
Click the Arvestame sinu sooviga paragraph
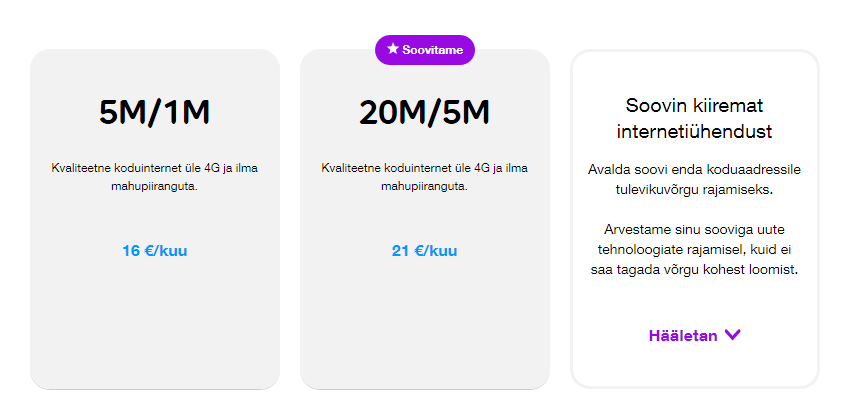[x=694, y=250]
